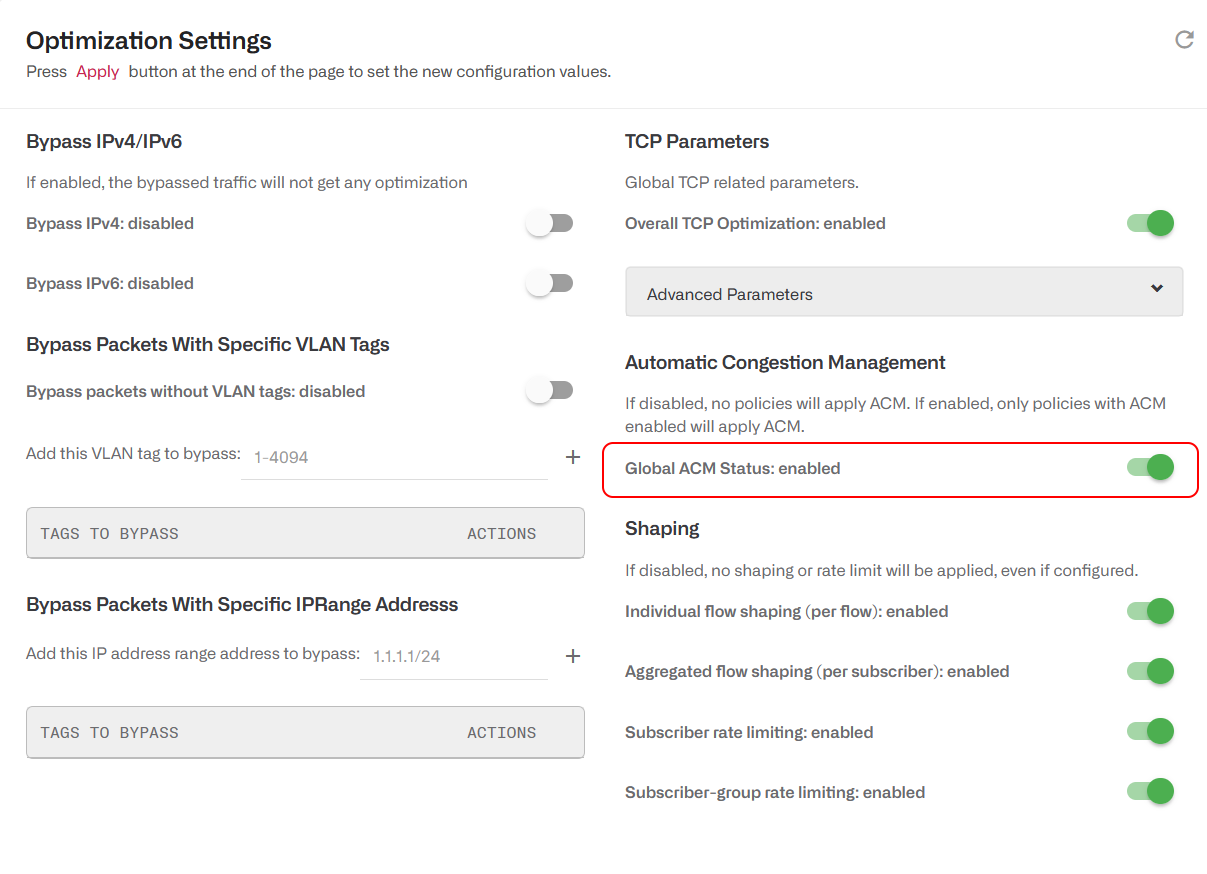This screenshot has height=874, width=1207.
Task: Click the IP address range input field
Action: 453,655
